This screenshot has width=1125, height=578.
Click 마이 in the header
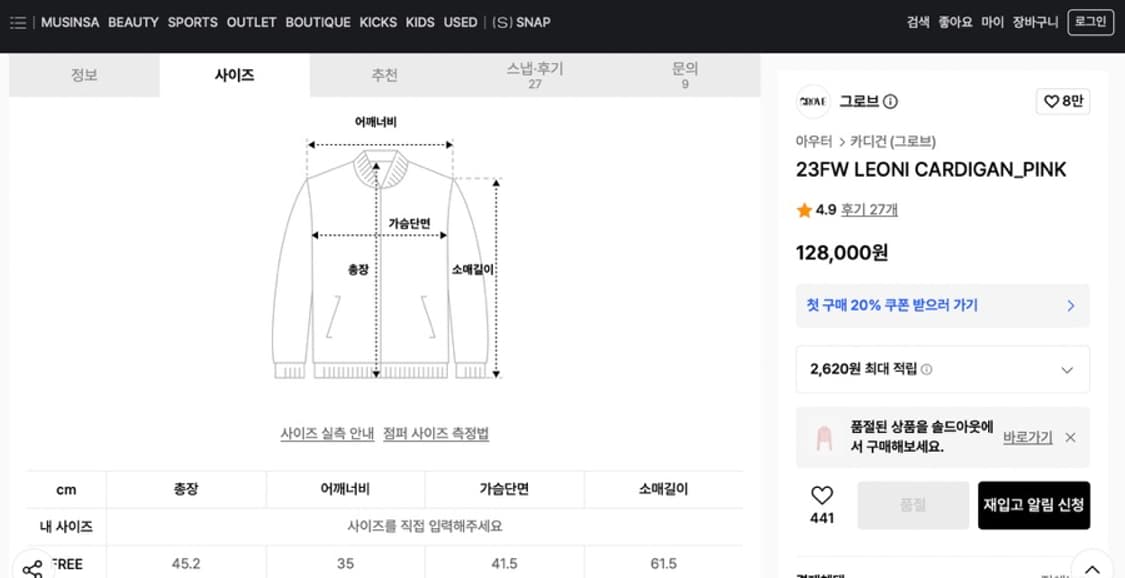993,22
